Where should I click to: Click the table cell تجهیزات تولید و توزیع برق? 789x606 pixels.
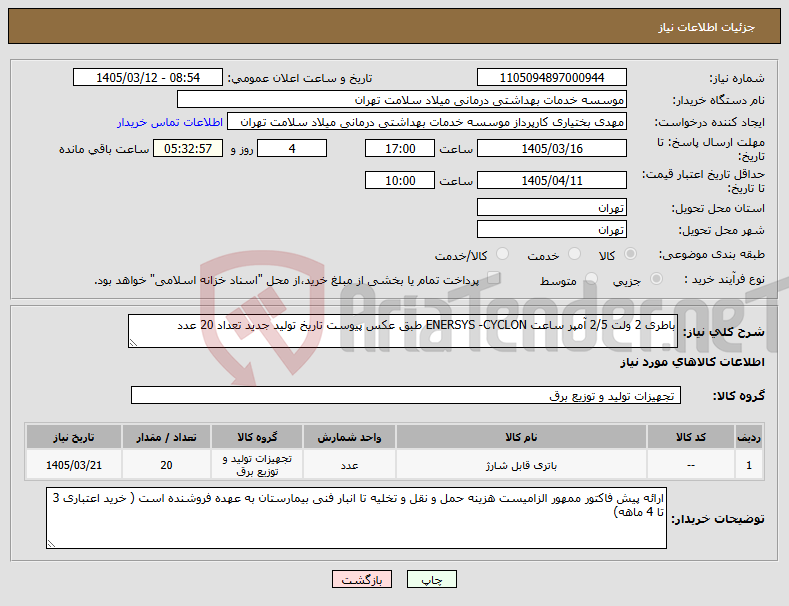click(x=257, y=465)
